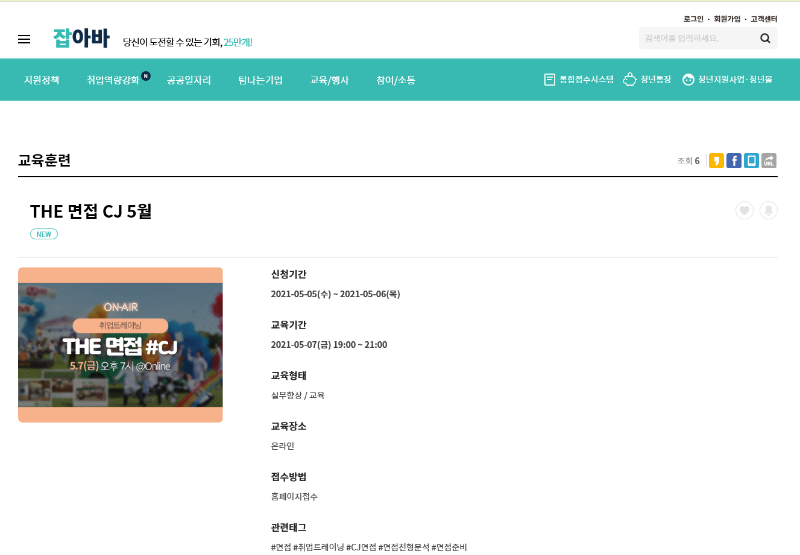Click the 교육훈련 heading
This screenshot has width=800, height=555.
(x=44, y=161)
